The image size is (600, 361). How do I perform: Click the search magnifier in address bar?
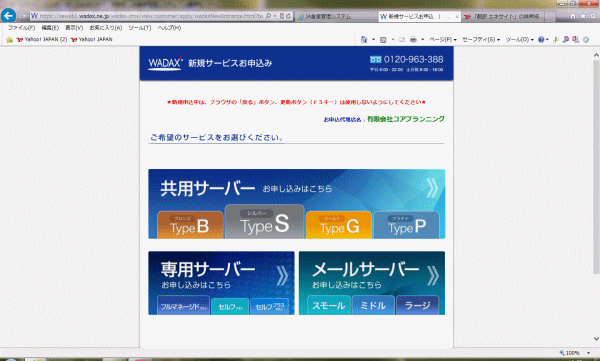268,16
